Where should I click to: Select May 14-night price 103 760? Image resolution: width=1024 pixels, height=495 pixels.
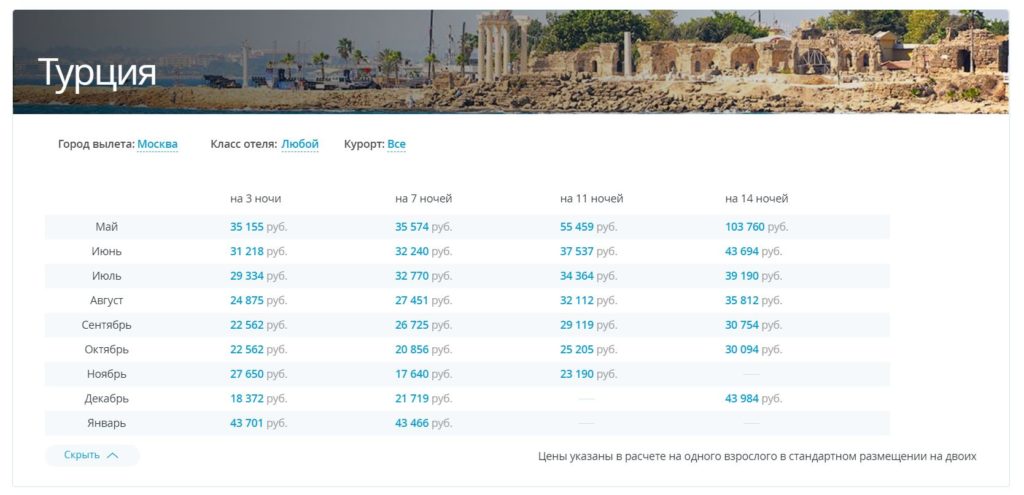[x=745, y=227]
